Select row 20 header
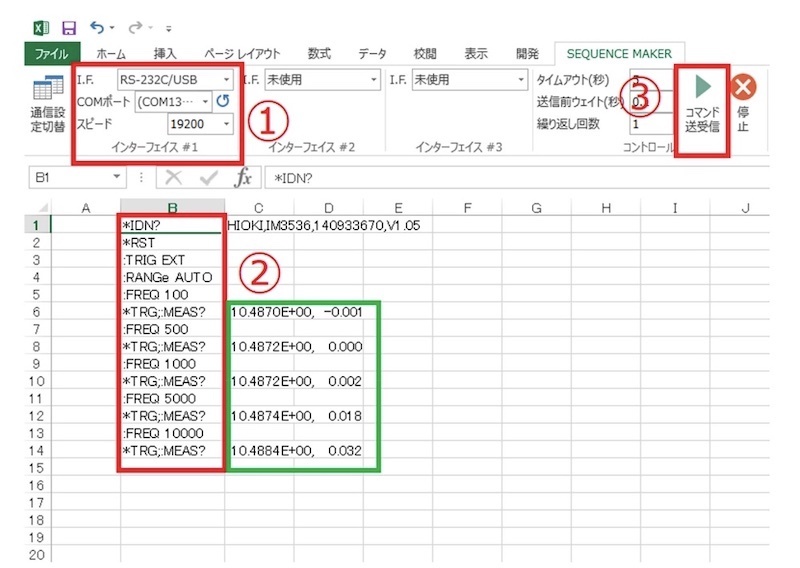800x568 pixels. tap(37, 555)
